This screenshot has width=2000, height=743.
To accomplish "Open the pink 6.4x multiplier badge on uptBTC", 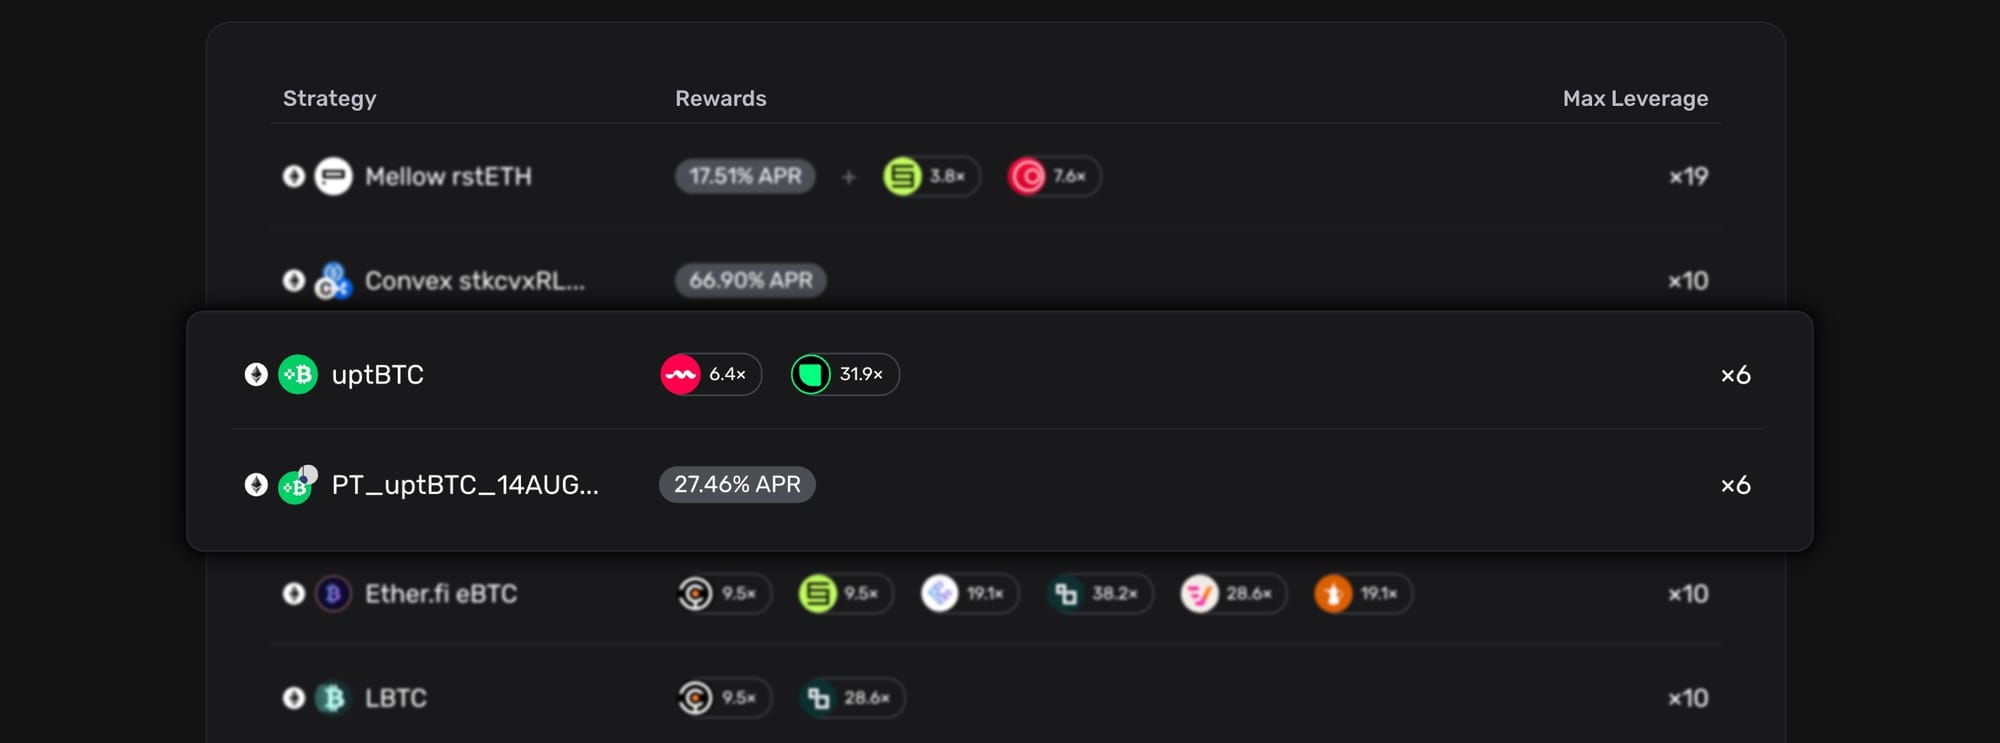I will pyautogui.click(x=709, y=375).
